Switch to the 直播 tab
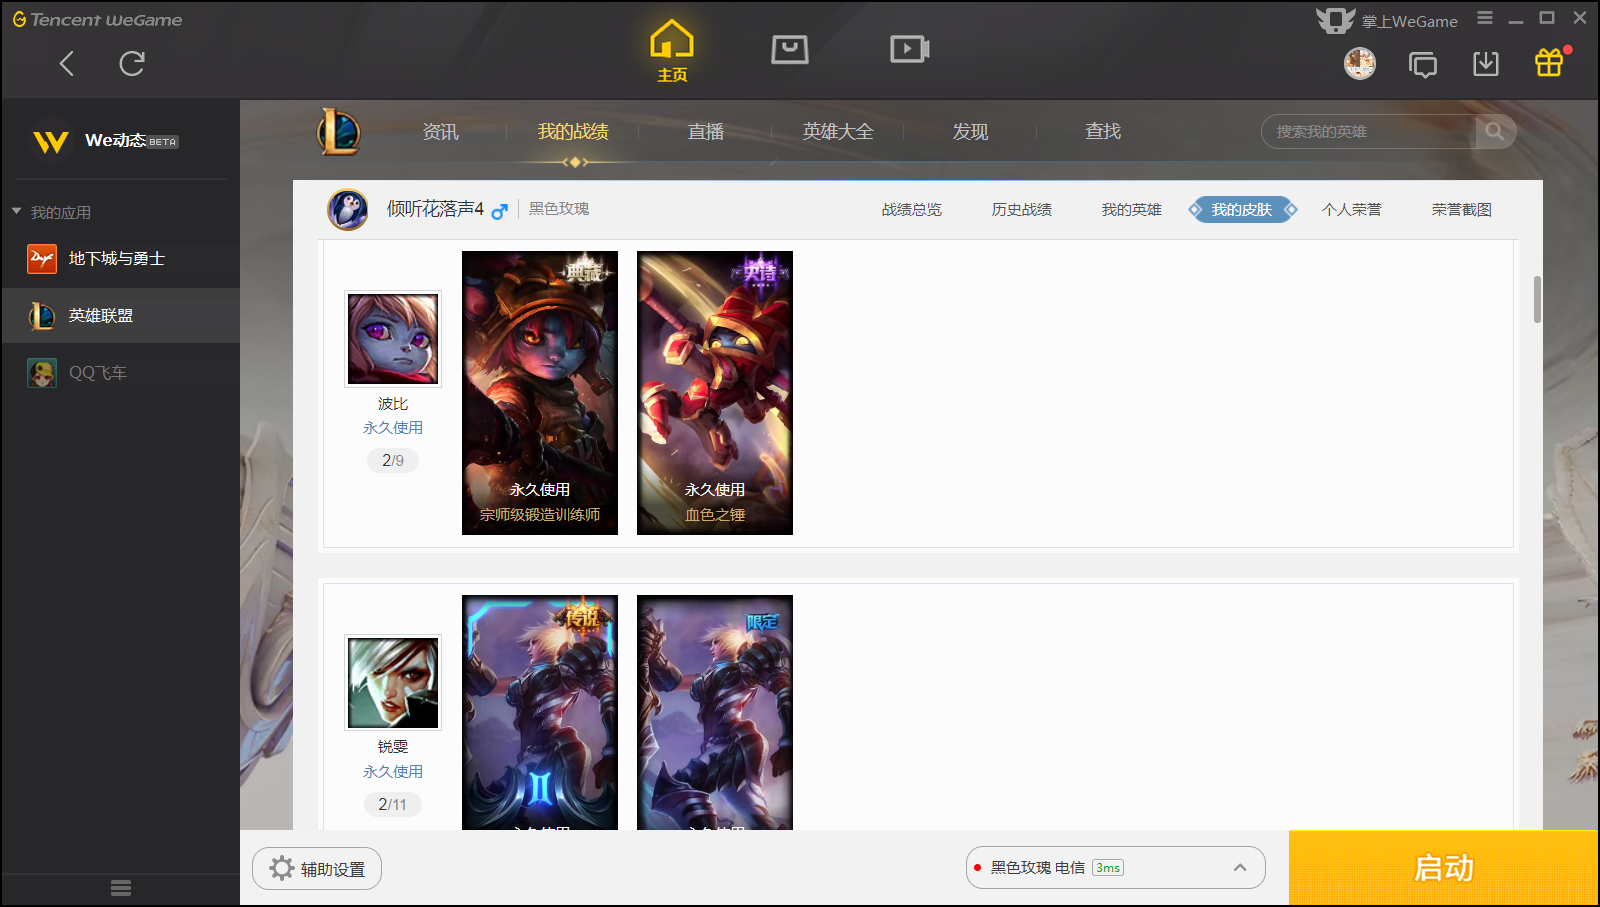Viewport: 1600px width, 907px height. tap(706, 132)
